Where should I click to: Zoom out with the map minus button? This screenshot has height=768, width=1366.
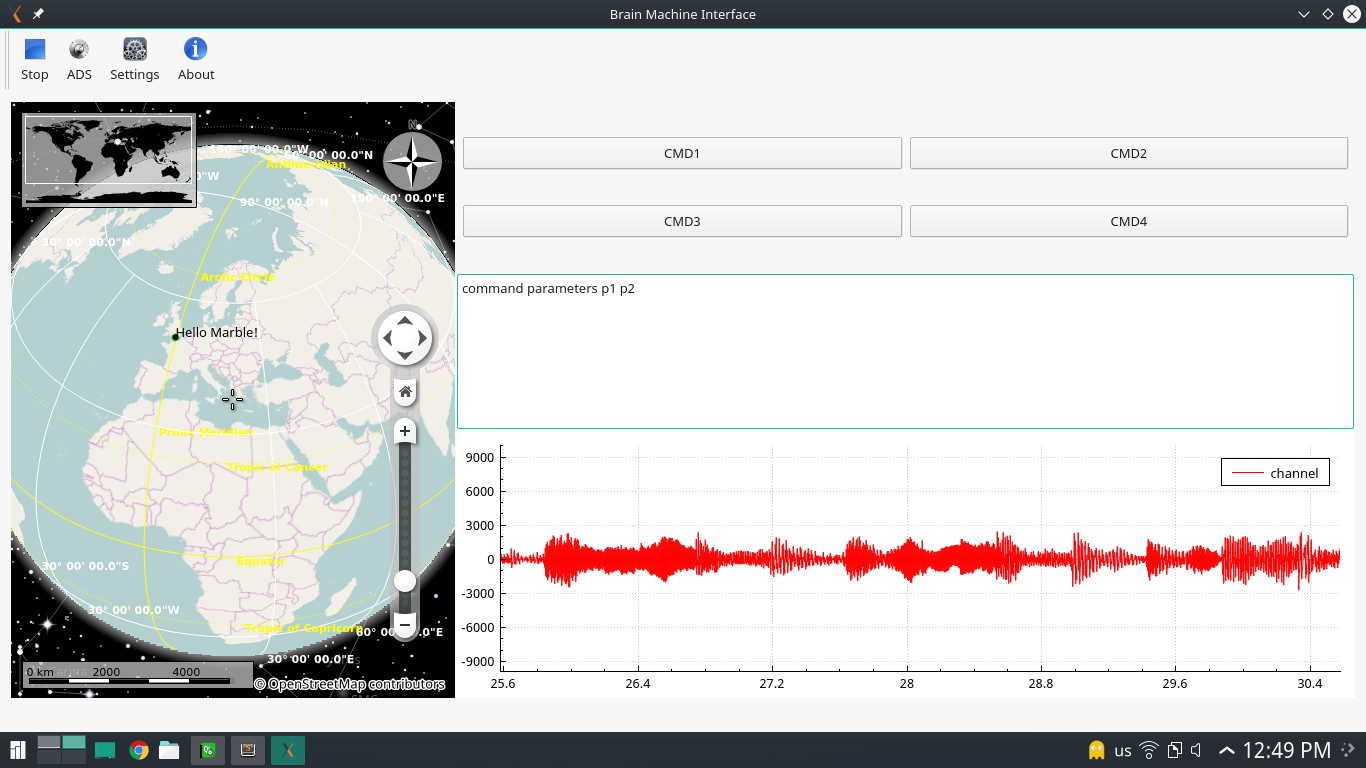405,625
